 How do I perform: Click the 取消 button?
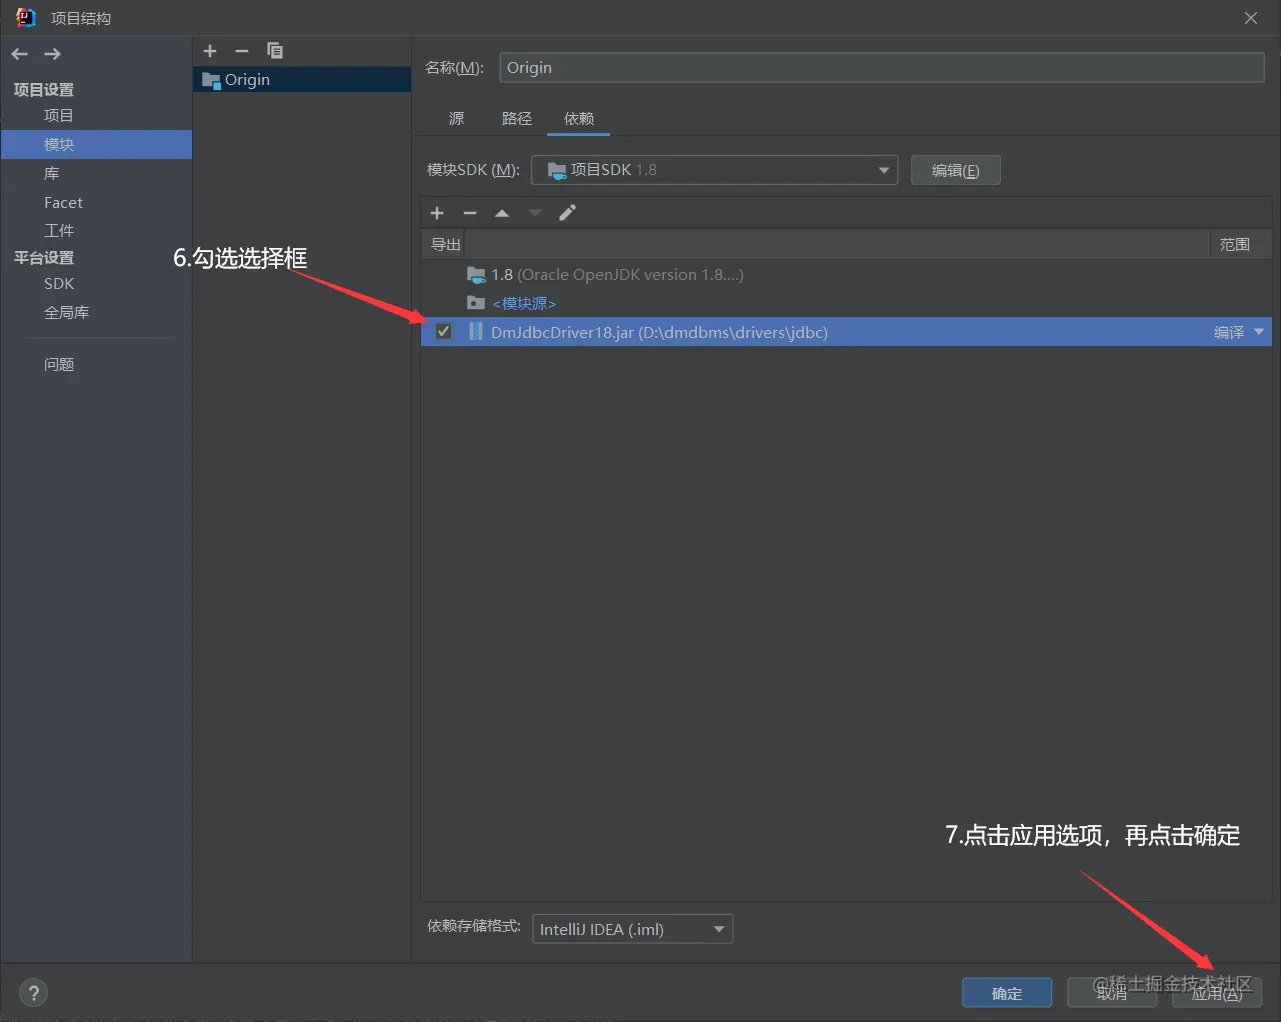1111,993
